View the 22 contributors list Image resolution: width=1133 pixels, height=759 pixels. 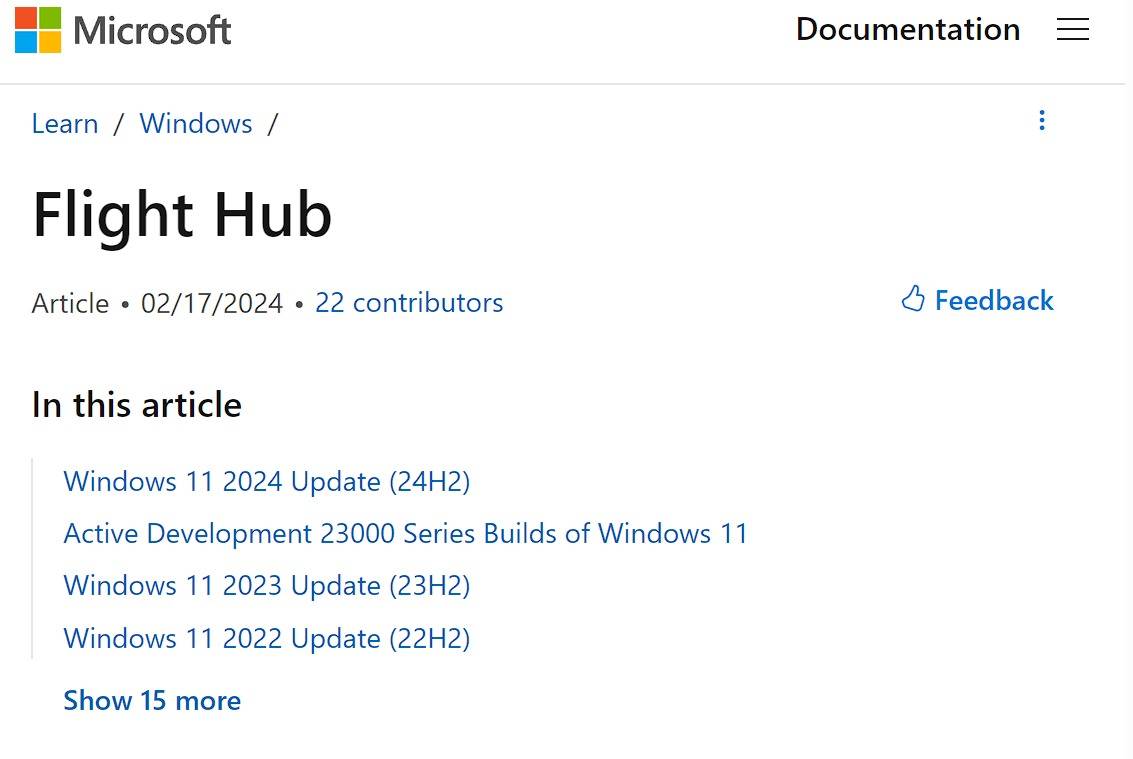pyautogui.click(x=409, y=303)
